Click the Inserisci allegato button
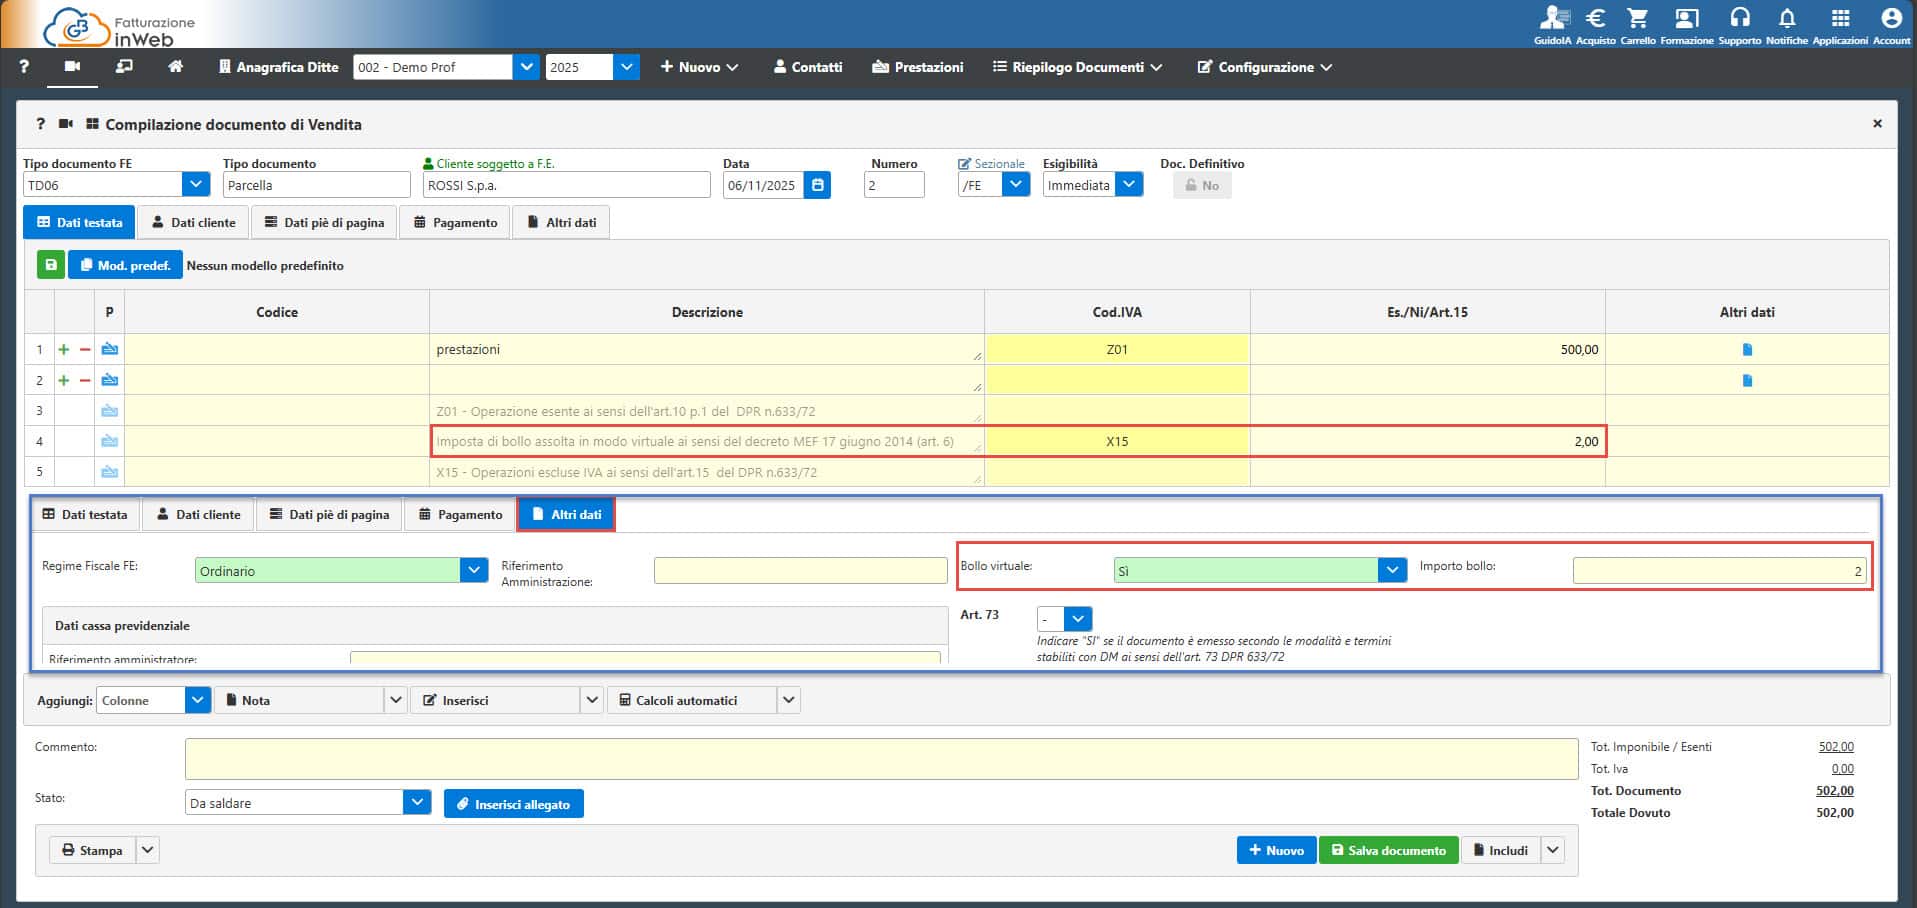1917x908 pixels. [x=513, y=804]
